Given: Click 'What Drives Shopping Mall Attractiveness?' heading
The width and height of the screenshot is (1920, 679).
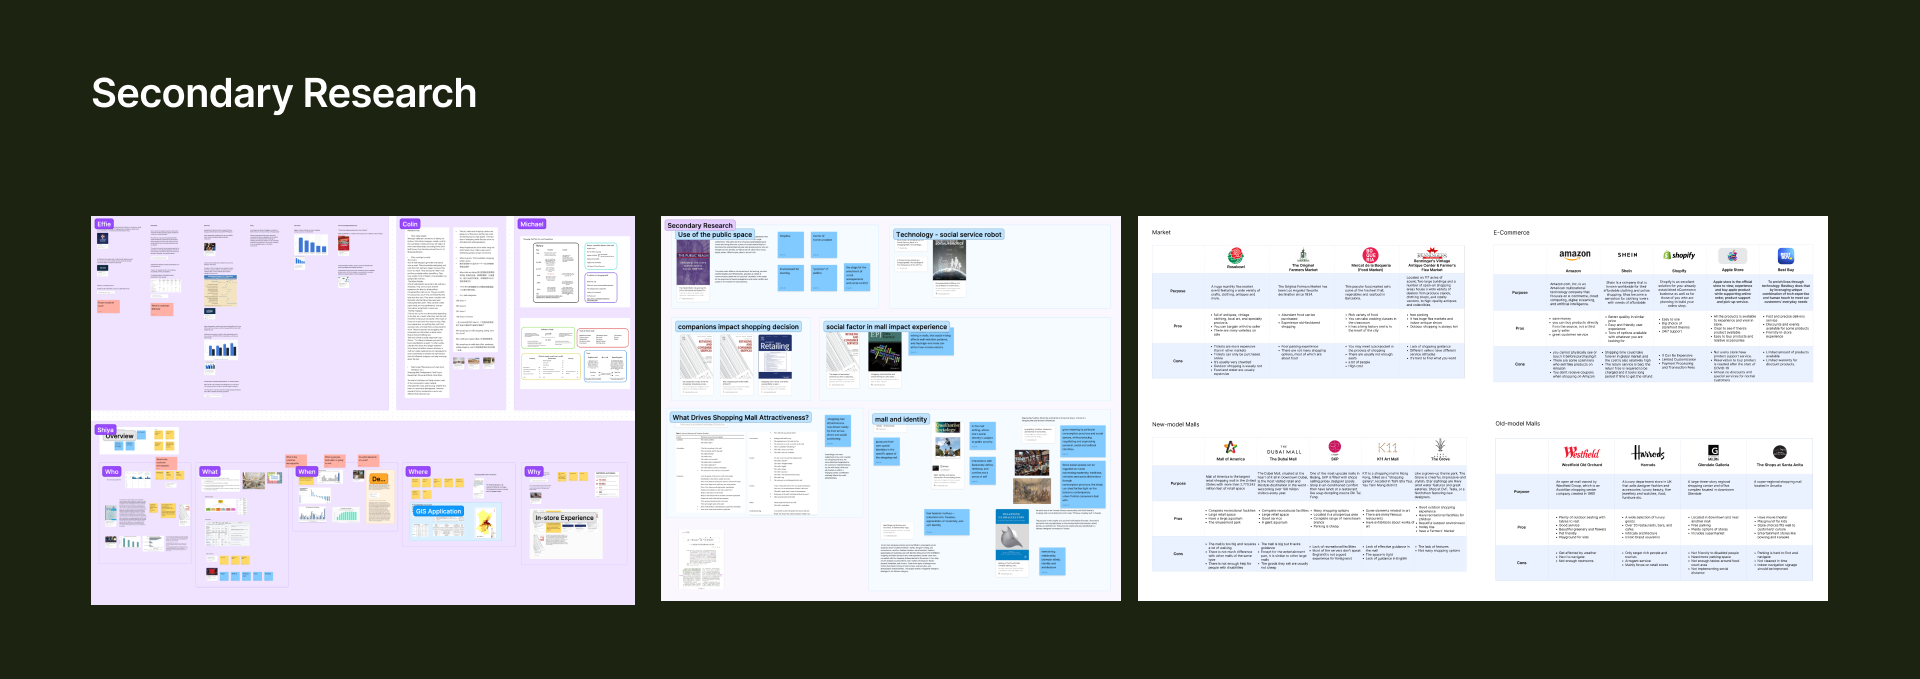Looking at the screenshot, I should [740, 418].
